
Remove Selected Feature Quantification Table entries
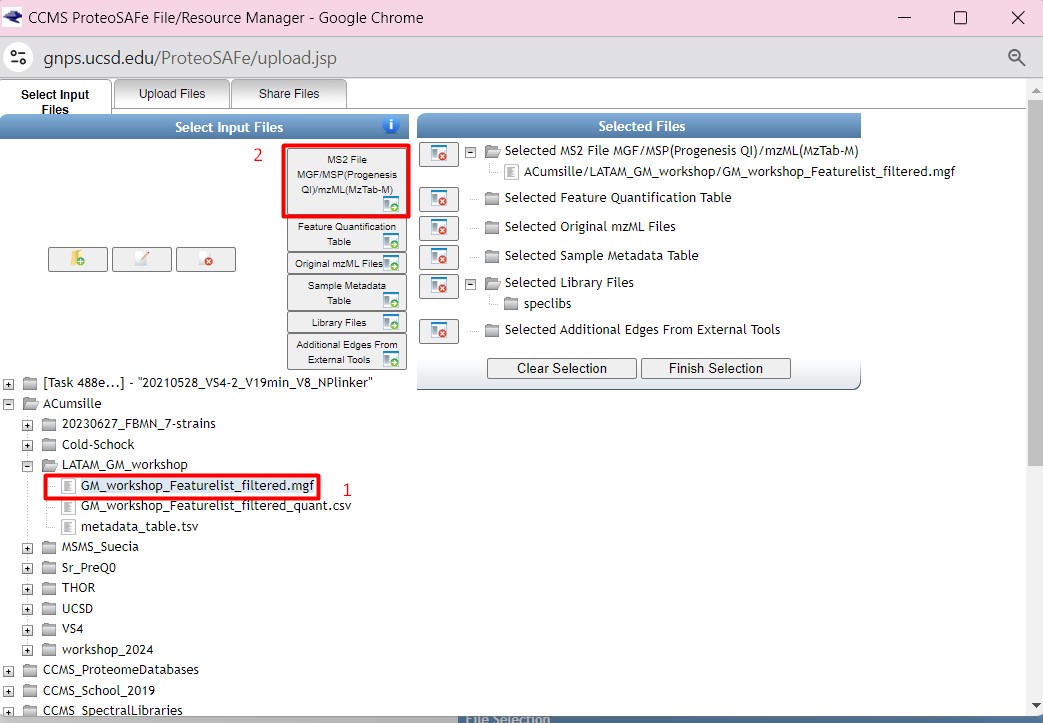(438, 199)
